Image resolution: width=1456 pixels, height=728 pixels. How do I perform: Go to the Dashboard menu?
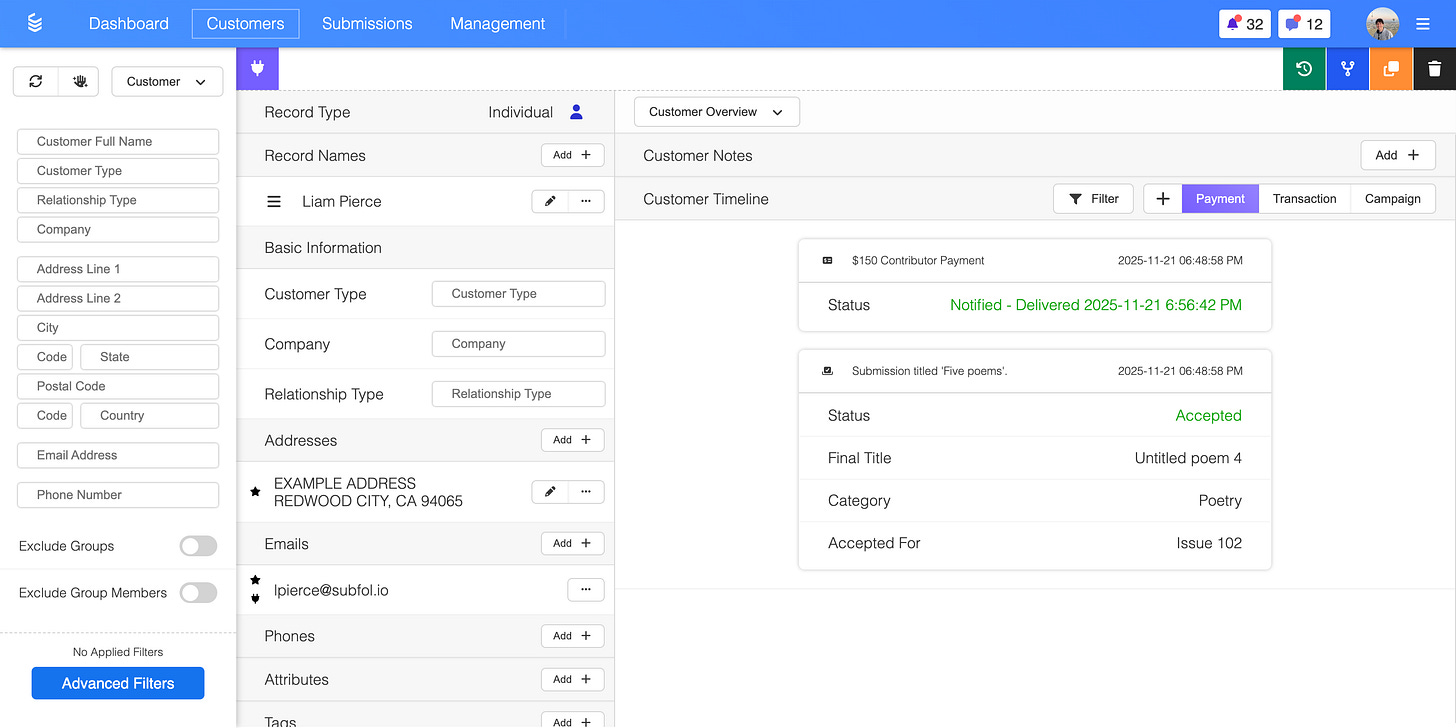[x=129, y=24]
